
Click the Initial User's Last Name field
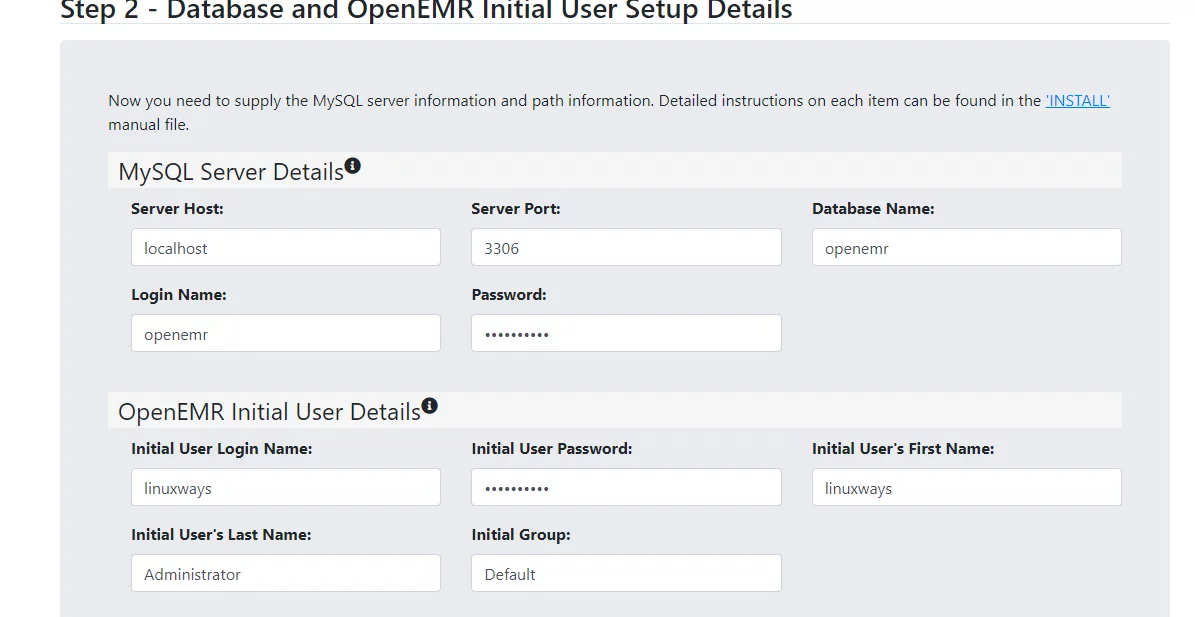[x=286, y=574]
